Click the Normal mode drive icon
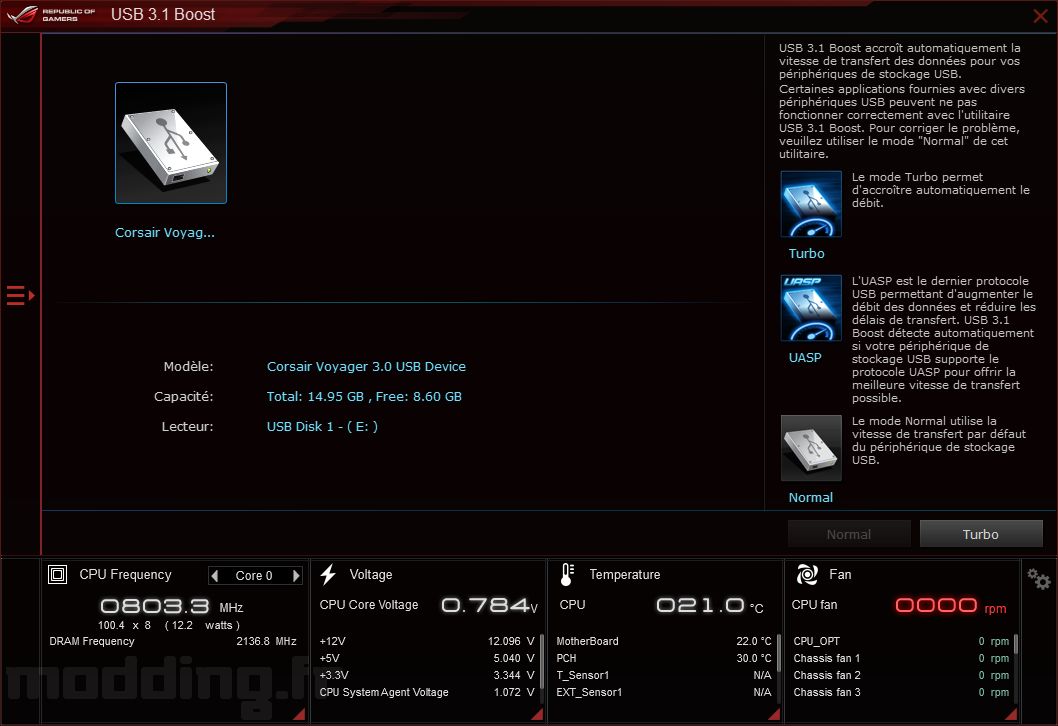The width and height of the screenshot is (1058, 726). 811,448
